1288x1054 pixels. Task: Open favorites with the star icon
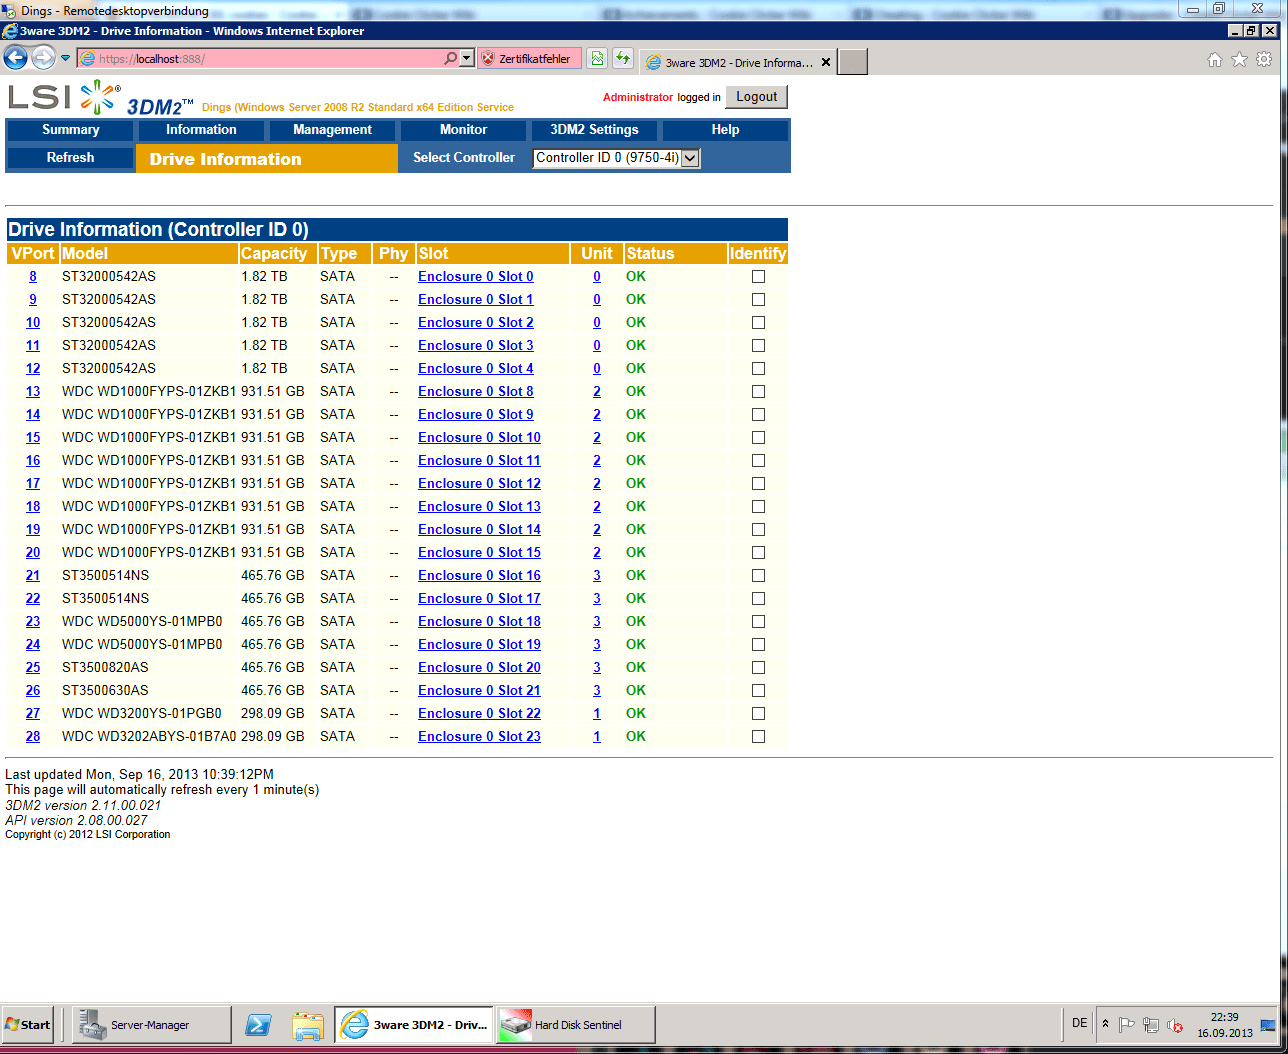pyautogui.click(x=1239, y=60)
